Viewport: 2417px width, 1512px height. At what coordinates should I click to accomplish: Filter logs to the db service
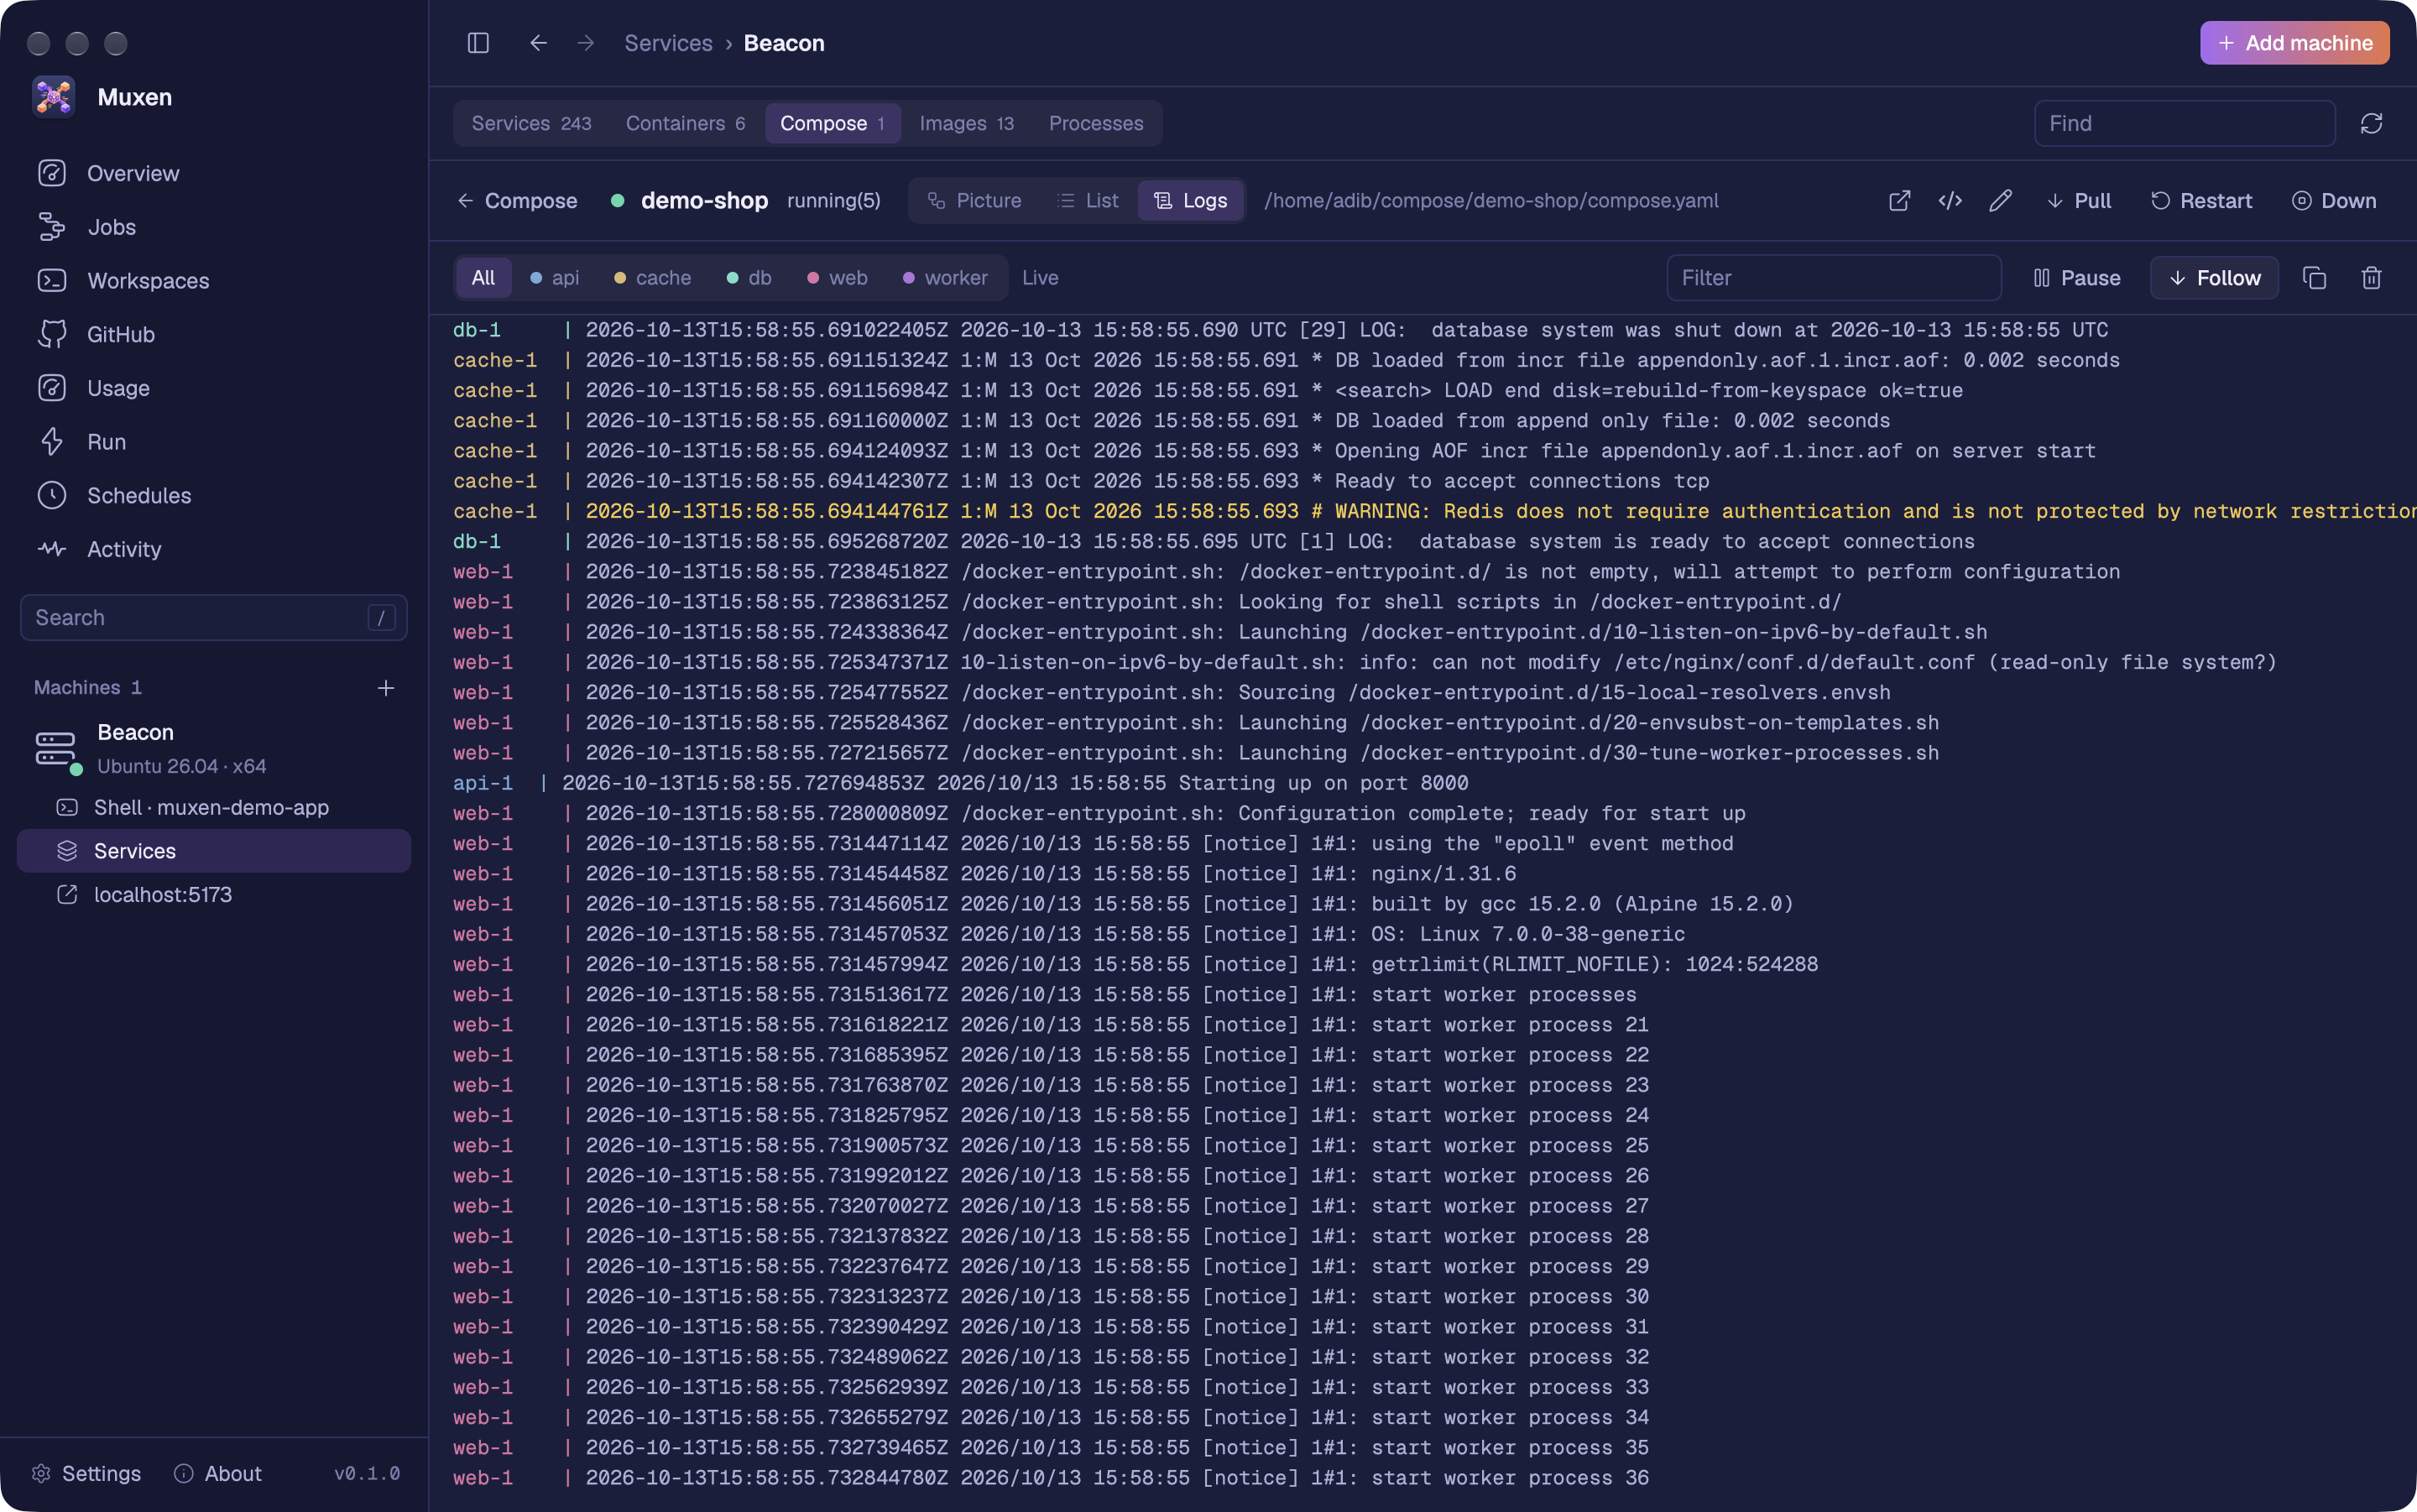pyautogui.click(x=748, y=278)
